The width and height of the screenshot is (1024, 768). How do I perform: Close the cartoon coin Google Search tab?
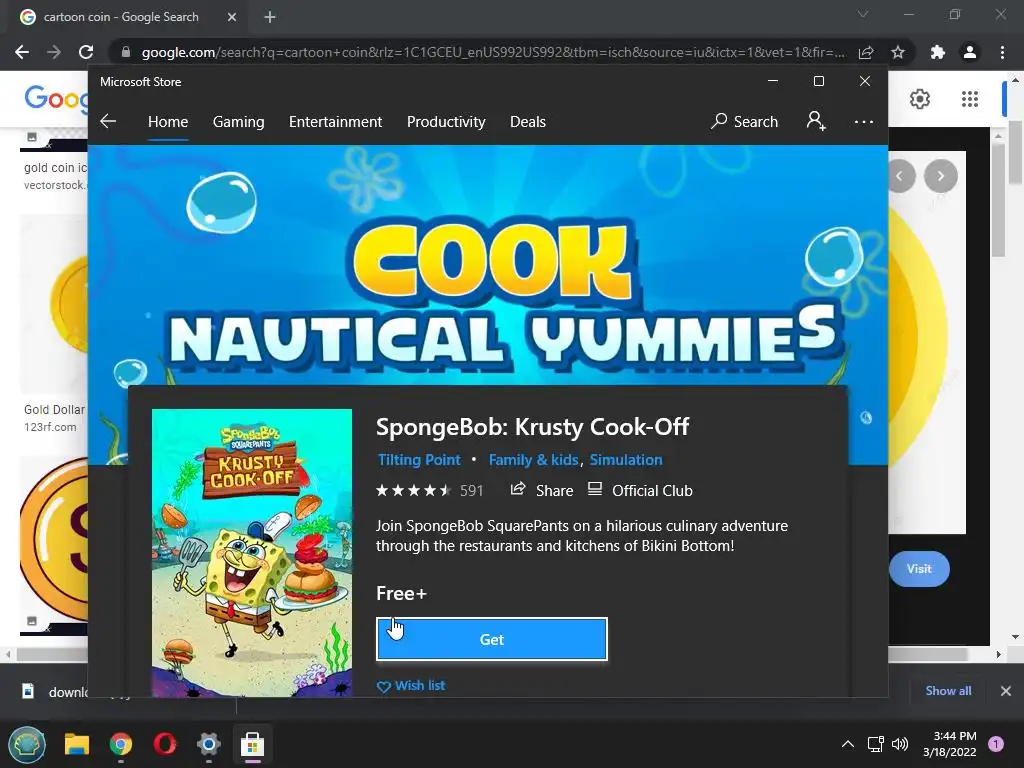(x=232, y=17)
